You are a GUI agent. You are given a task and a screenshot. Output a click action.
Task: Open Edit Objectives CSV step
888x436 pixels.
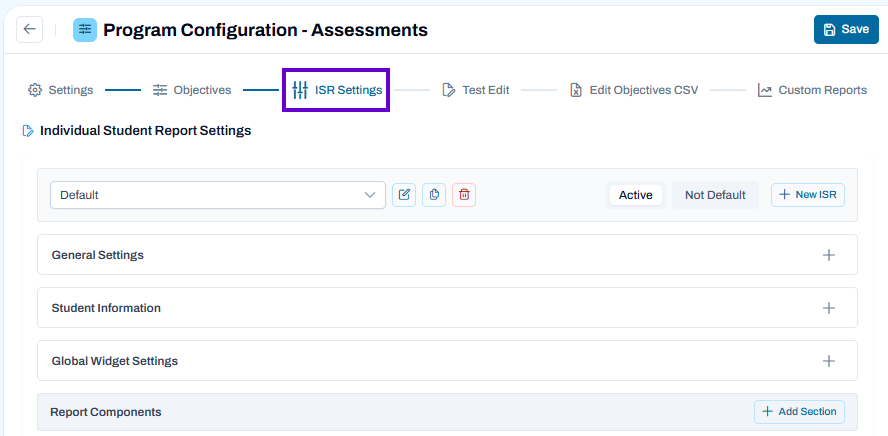coord(634,90)
